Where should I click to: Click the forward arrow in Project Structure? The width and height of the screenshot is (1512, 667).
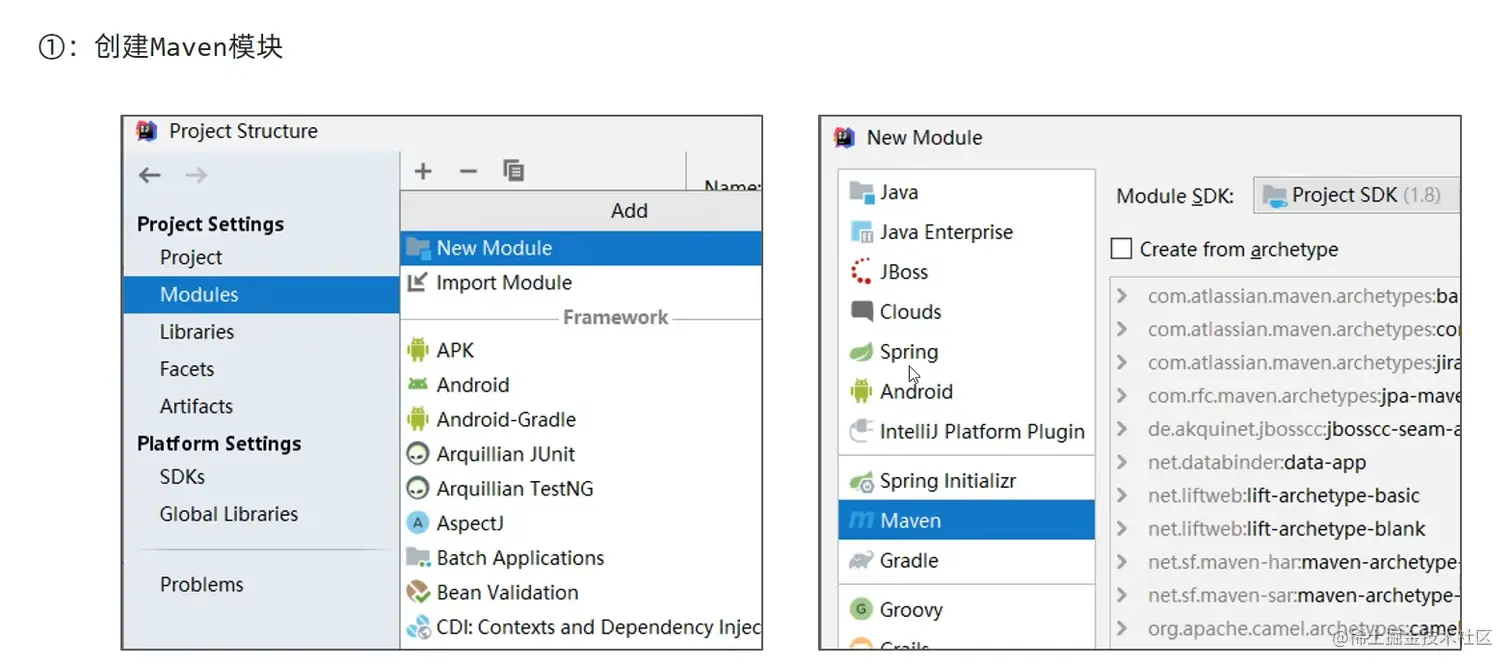tap(196, 175)
